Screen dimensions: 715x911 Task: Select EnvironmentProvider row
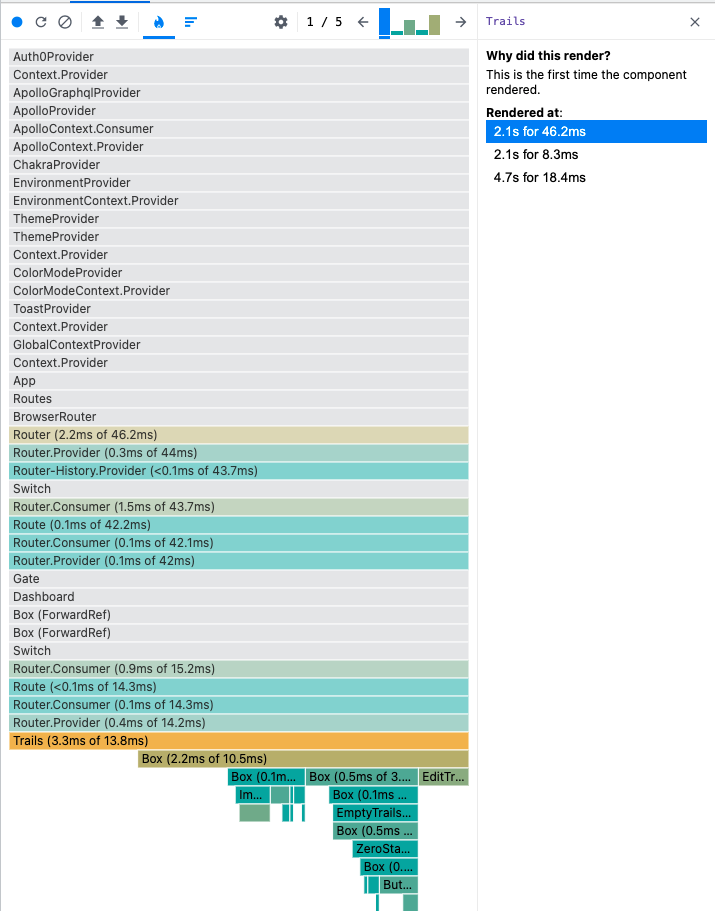click(239, 183)
